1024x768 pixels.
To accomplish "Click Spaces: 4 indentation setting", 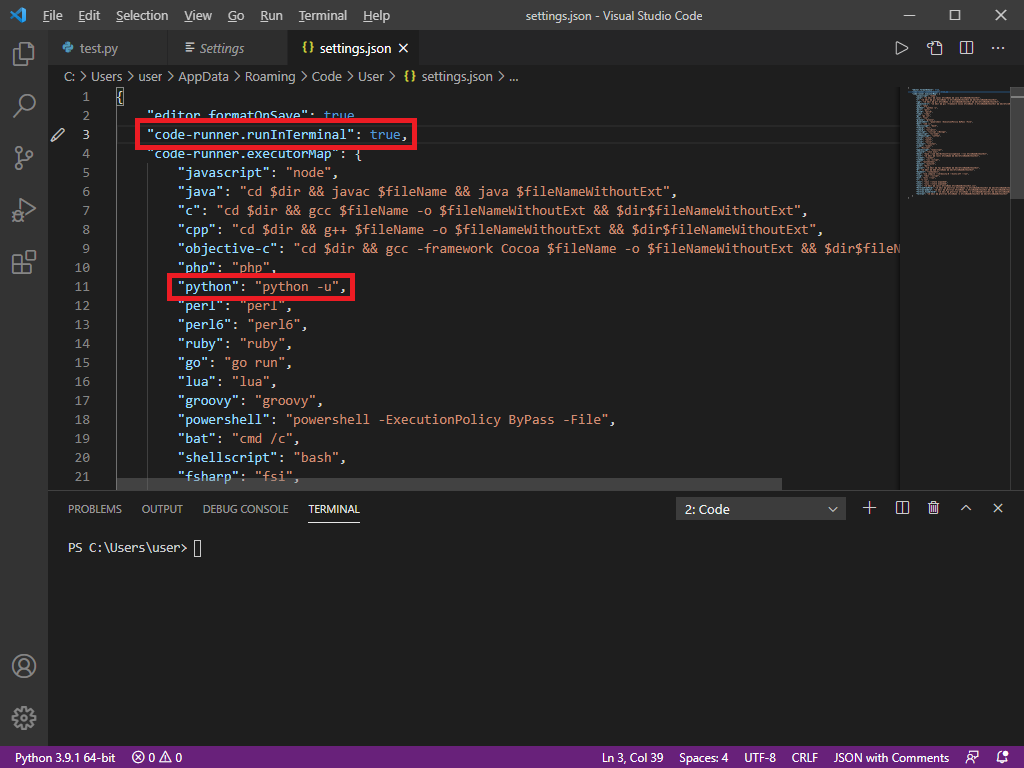I will [703, 758].
